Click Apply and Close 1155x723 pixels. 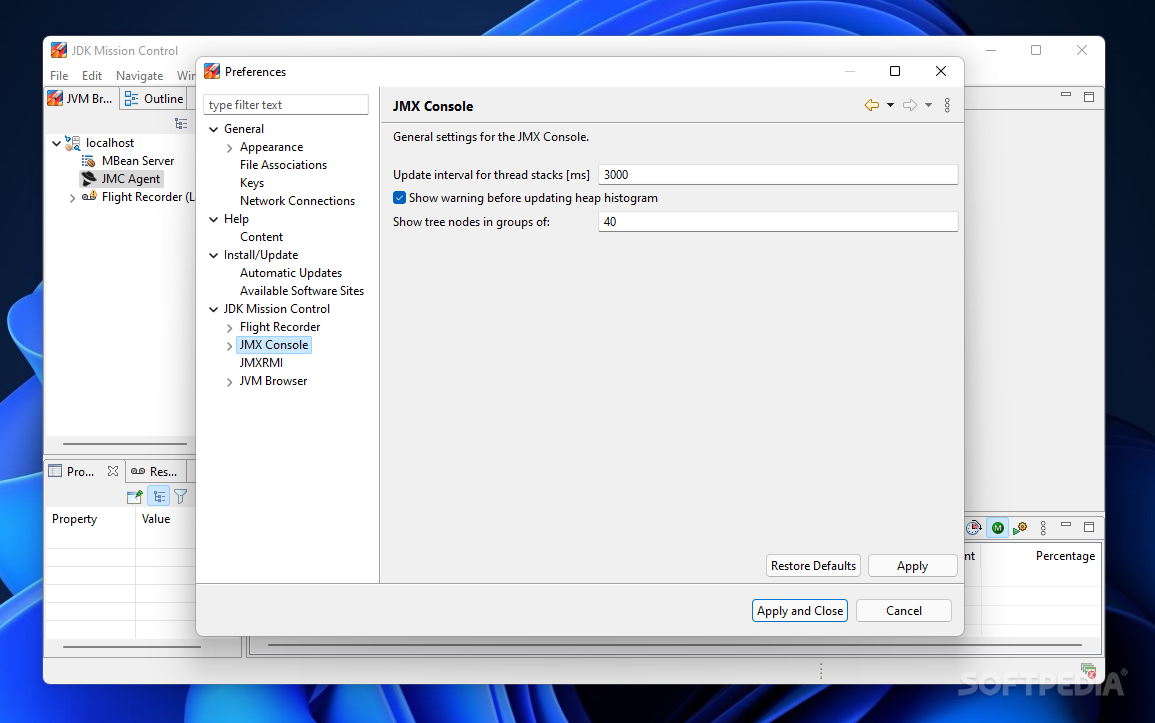click(x=800, y=610)
